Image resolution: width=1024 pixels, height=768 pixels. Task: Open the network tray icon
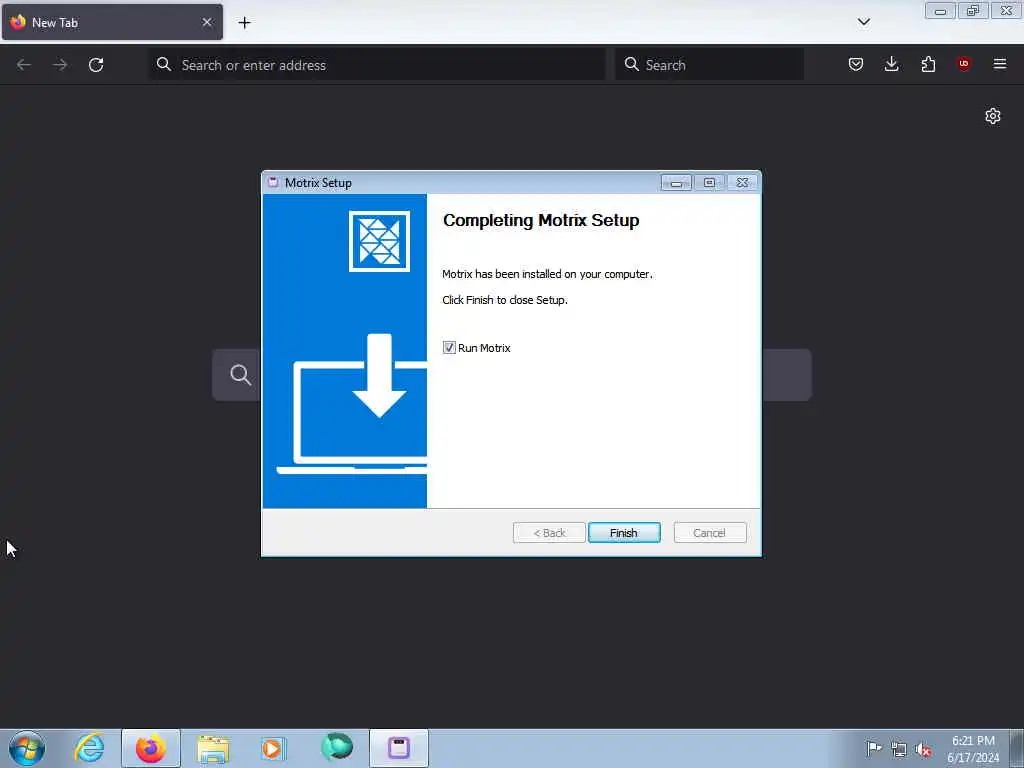pyautogui.click(x=899, y=750)
